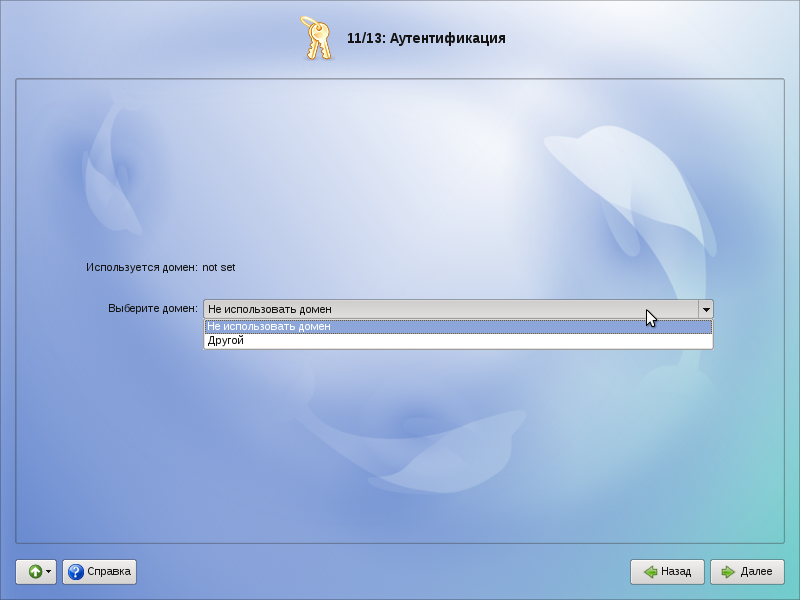Click the golden keys authentication icon

316,39
